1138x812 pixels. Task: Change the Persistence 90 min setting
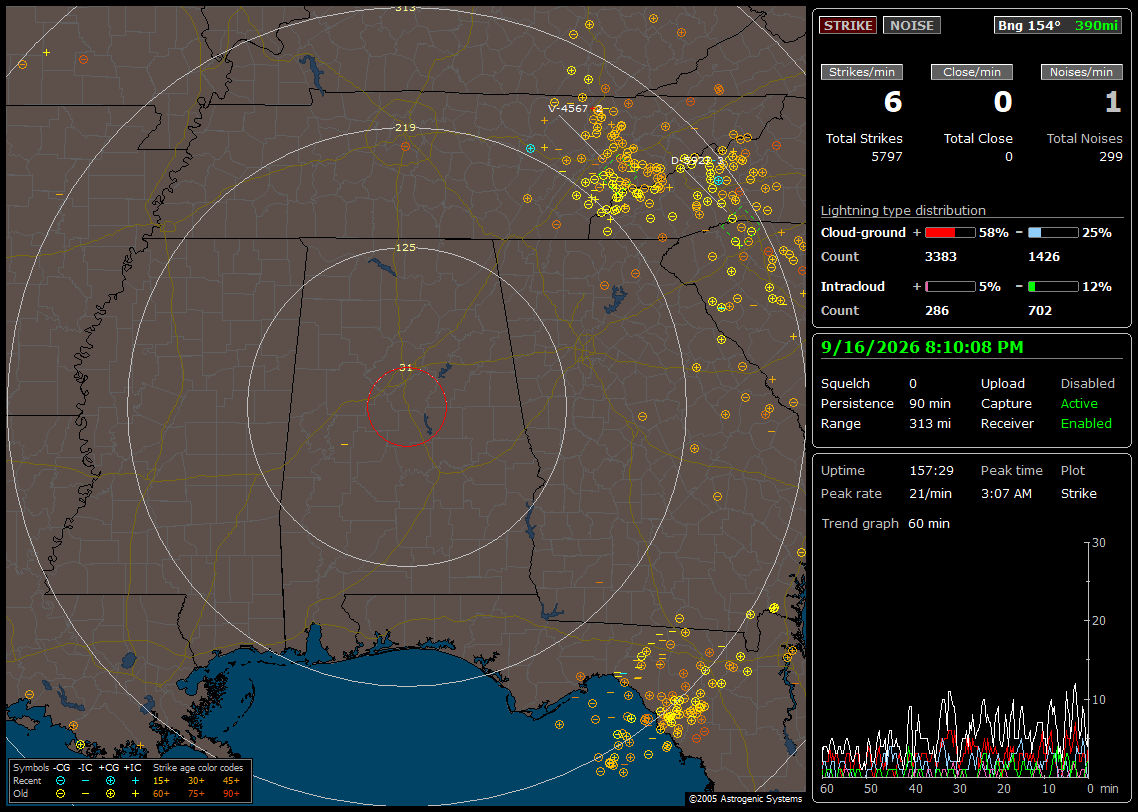(x=930, y=403)
